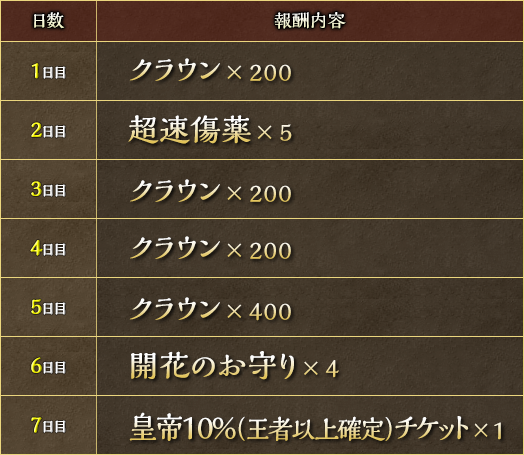Click the day 3 クラウン×200 reward
524x455 pixels.
(211, 191)
